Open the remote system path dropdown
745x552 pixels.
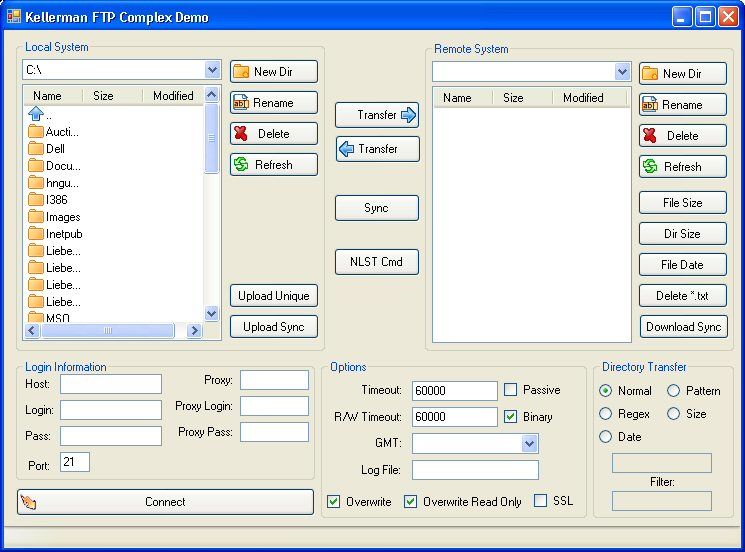[622, 72]
